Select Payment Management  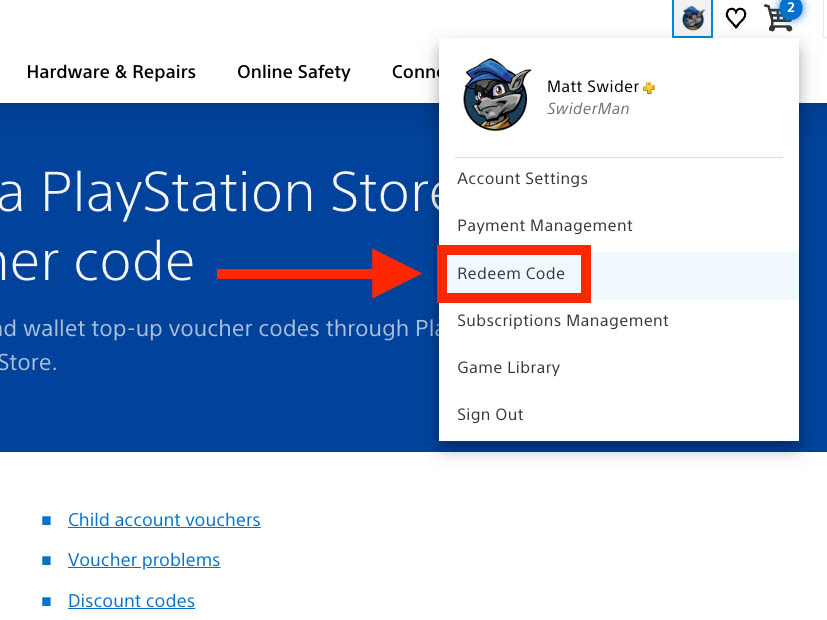544,225
